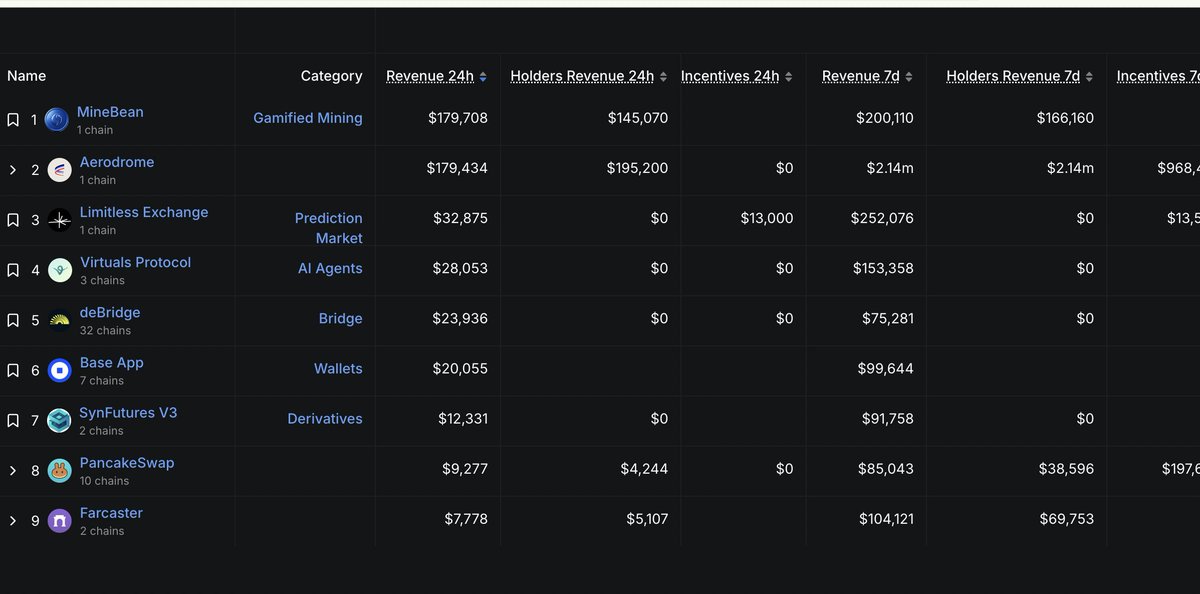Toggle bookmark for deBridge
Image resolution: width=1200 pixels, height=594 pixels.
13,320
